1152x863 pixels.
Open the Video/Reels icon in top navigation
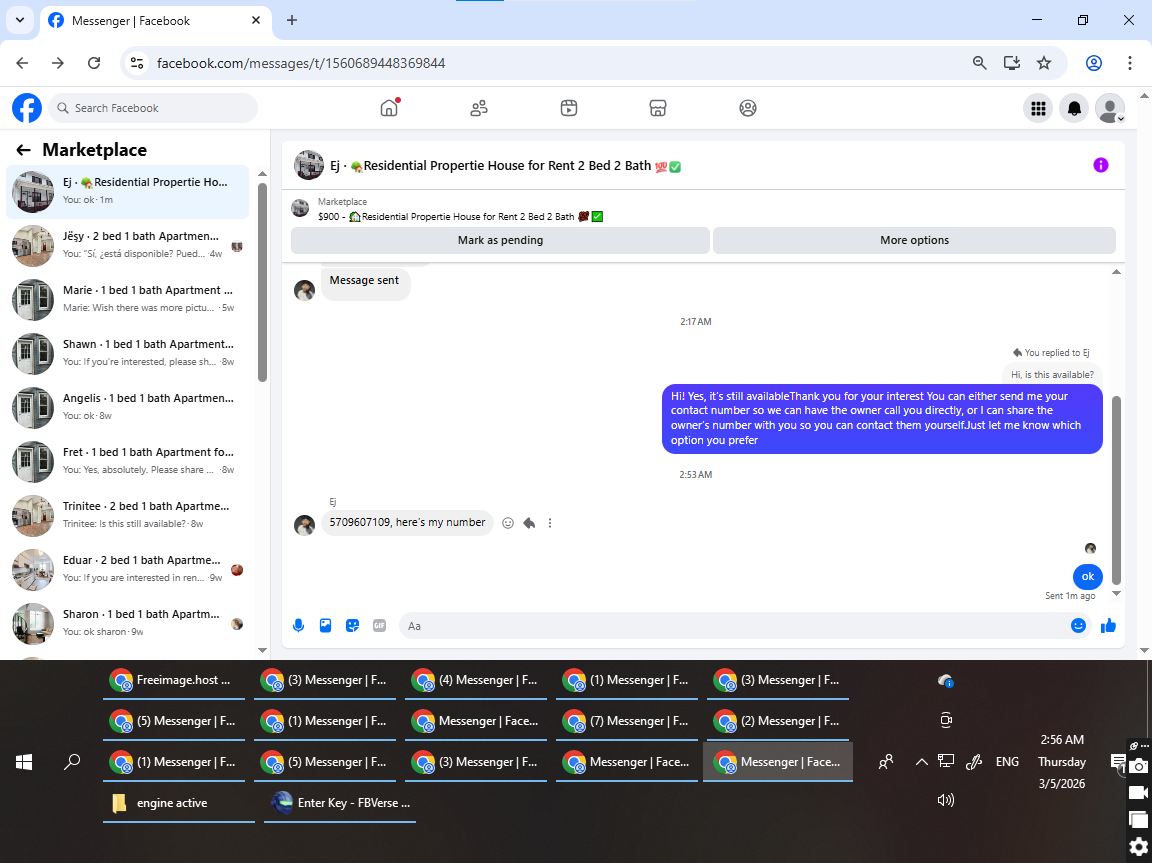click(569, 108)
